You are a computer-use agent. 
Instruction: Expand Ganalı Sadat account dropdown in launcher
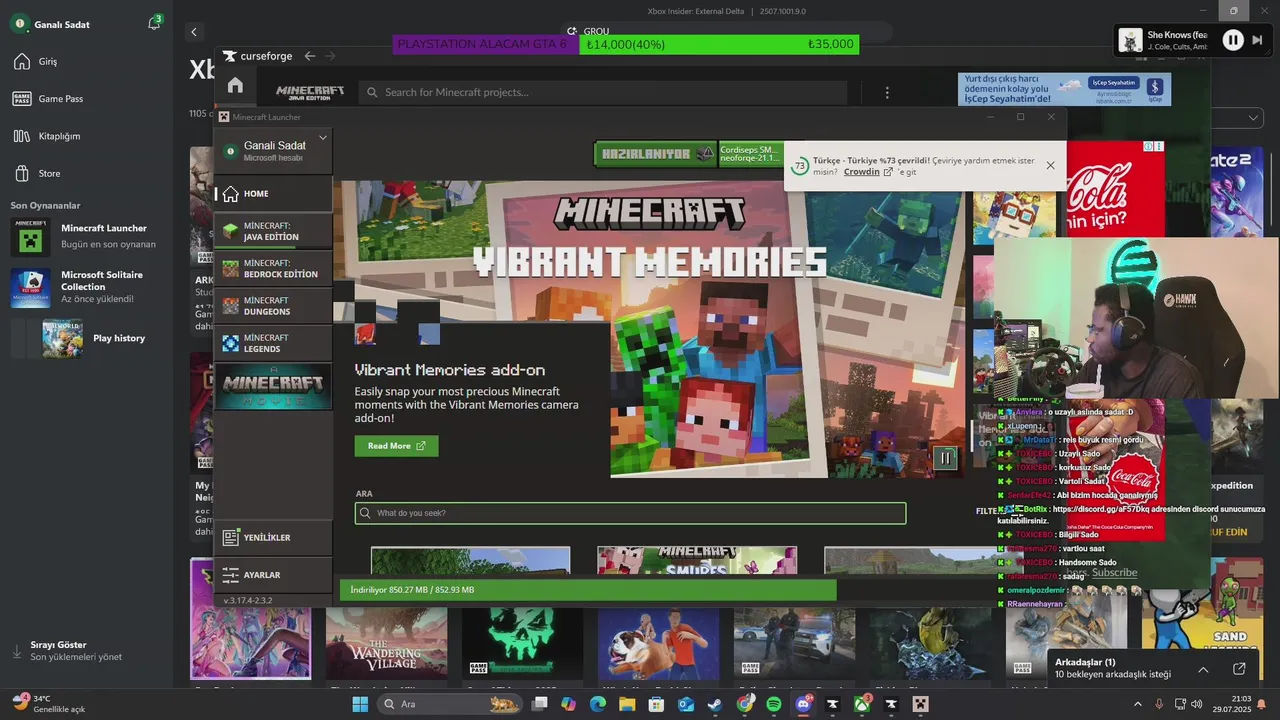pyautogui.click(x=322, y=138)
